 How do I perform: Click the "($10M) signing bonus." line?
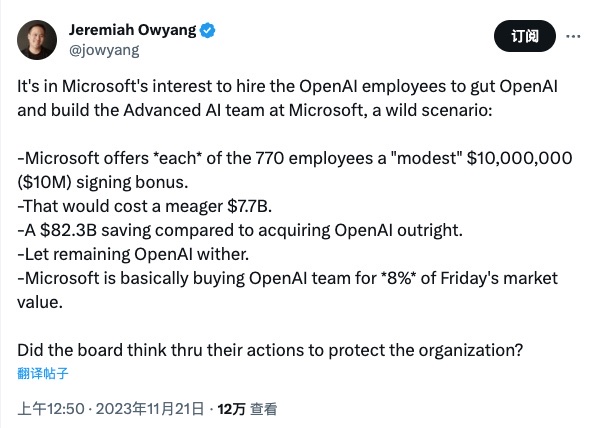(x=103, y=182)
